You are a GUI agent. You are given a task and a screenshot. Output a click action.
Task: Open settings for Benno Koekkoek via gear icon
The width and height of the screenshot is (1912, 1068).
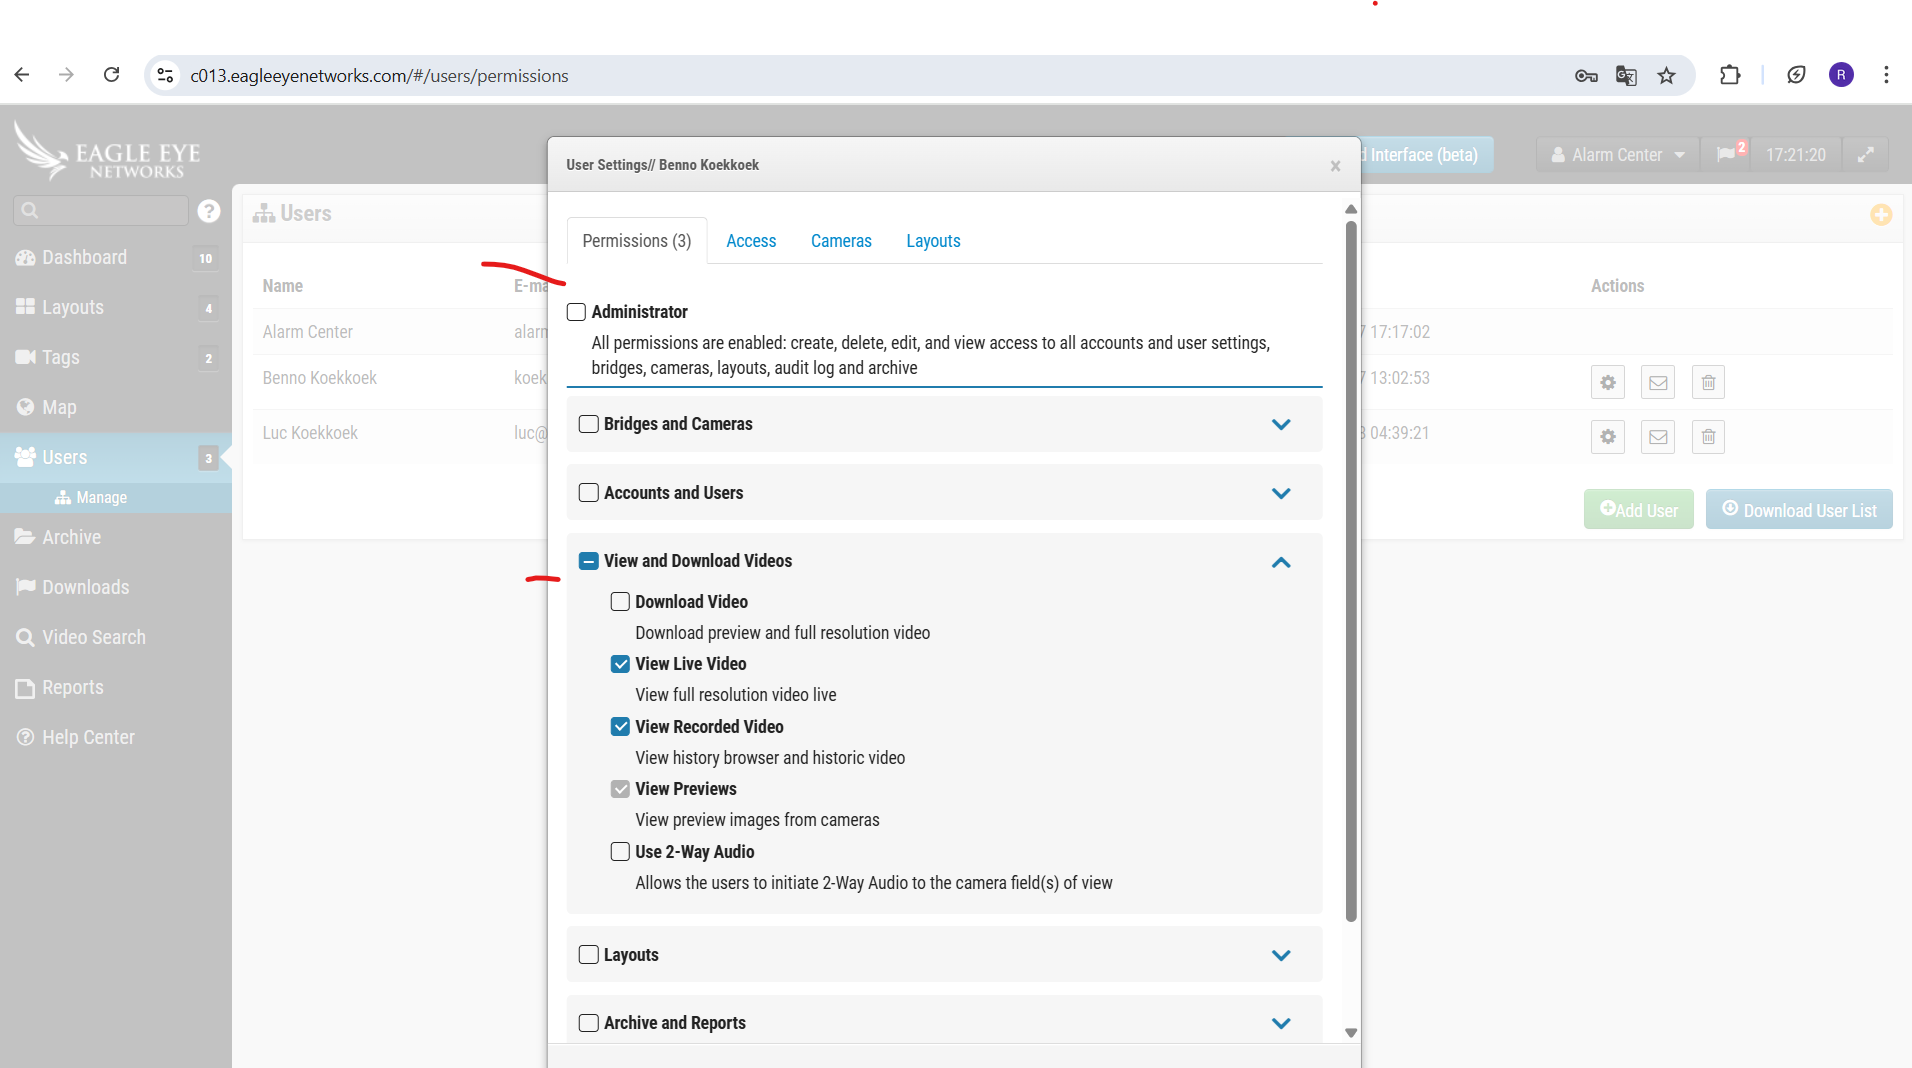point(1608,382)
